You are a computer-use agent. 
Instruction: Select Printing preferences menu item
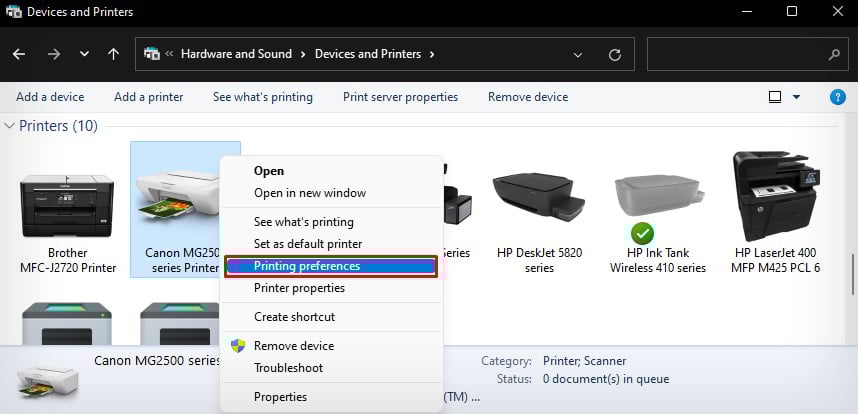point(331,266)
